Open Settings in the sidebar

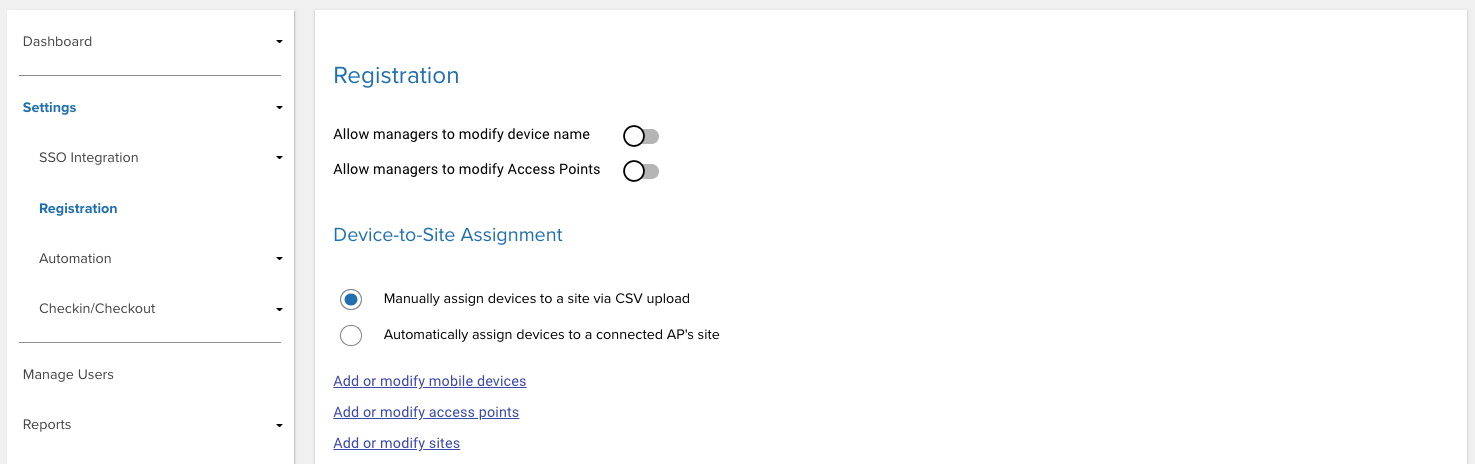click(x=49, y=108)
